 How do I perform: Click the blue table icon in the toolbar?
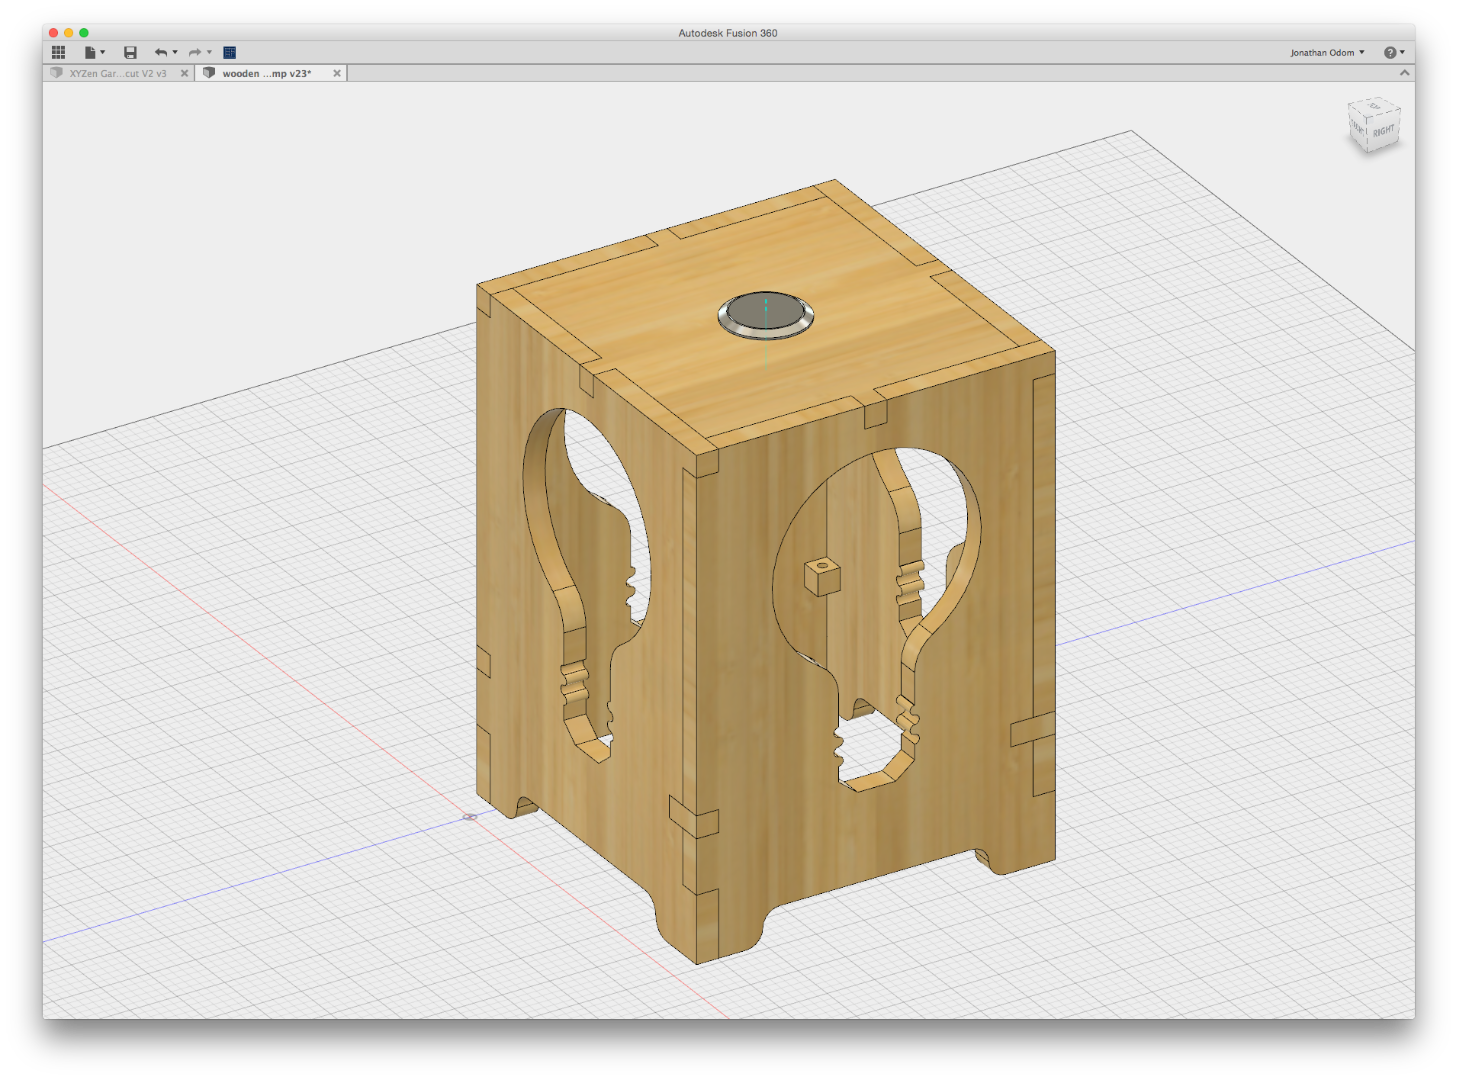229,52
